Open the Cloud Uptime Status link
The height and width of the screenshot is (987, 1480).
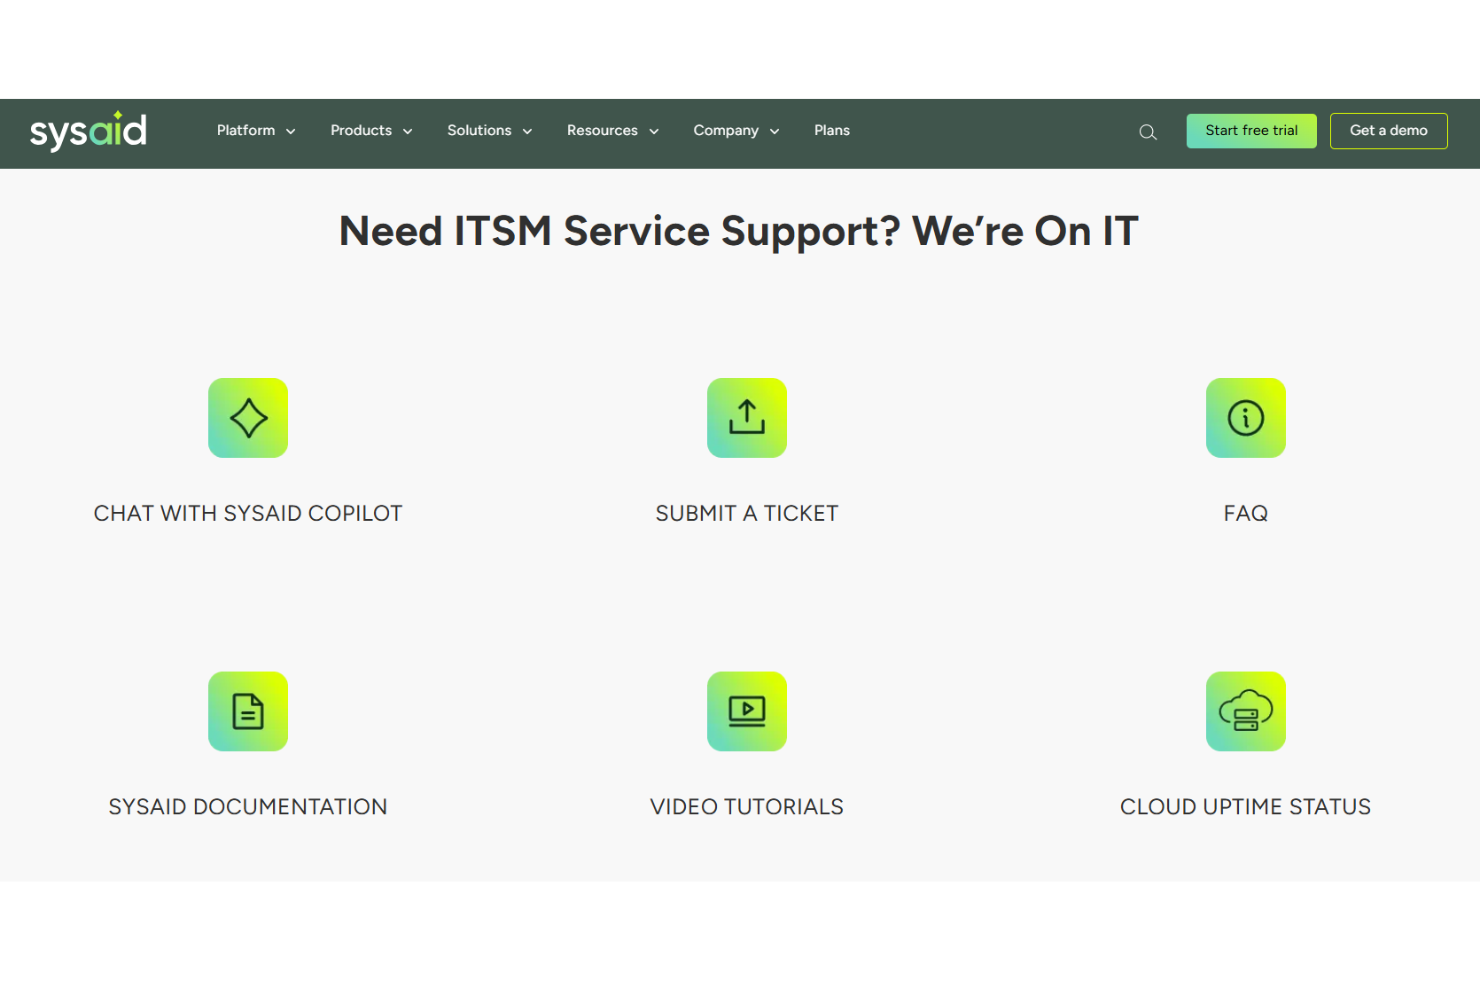coord(1246,807)
